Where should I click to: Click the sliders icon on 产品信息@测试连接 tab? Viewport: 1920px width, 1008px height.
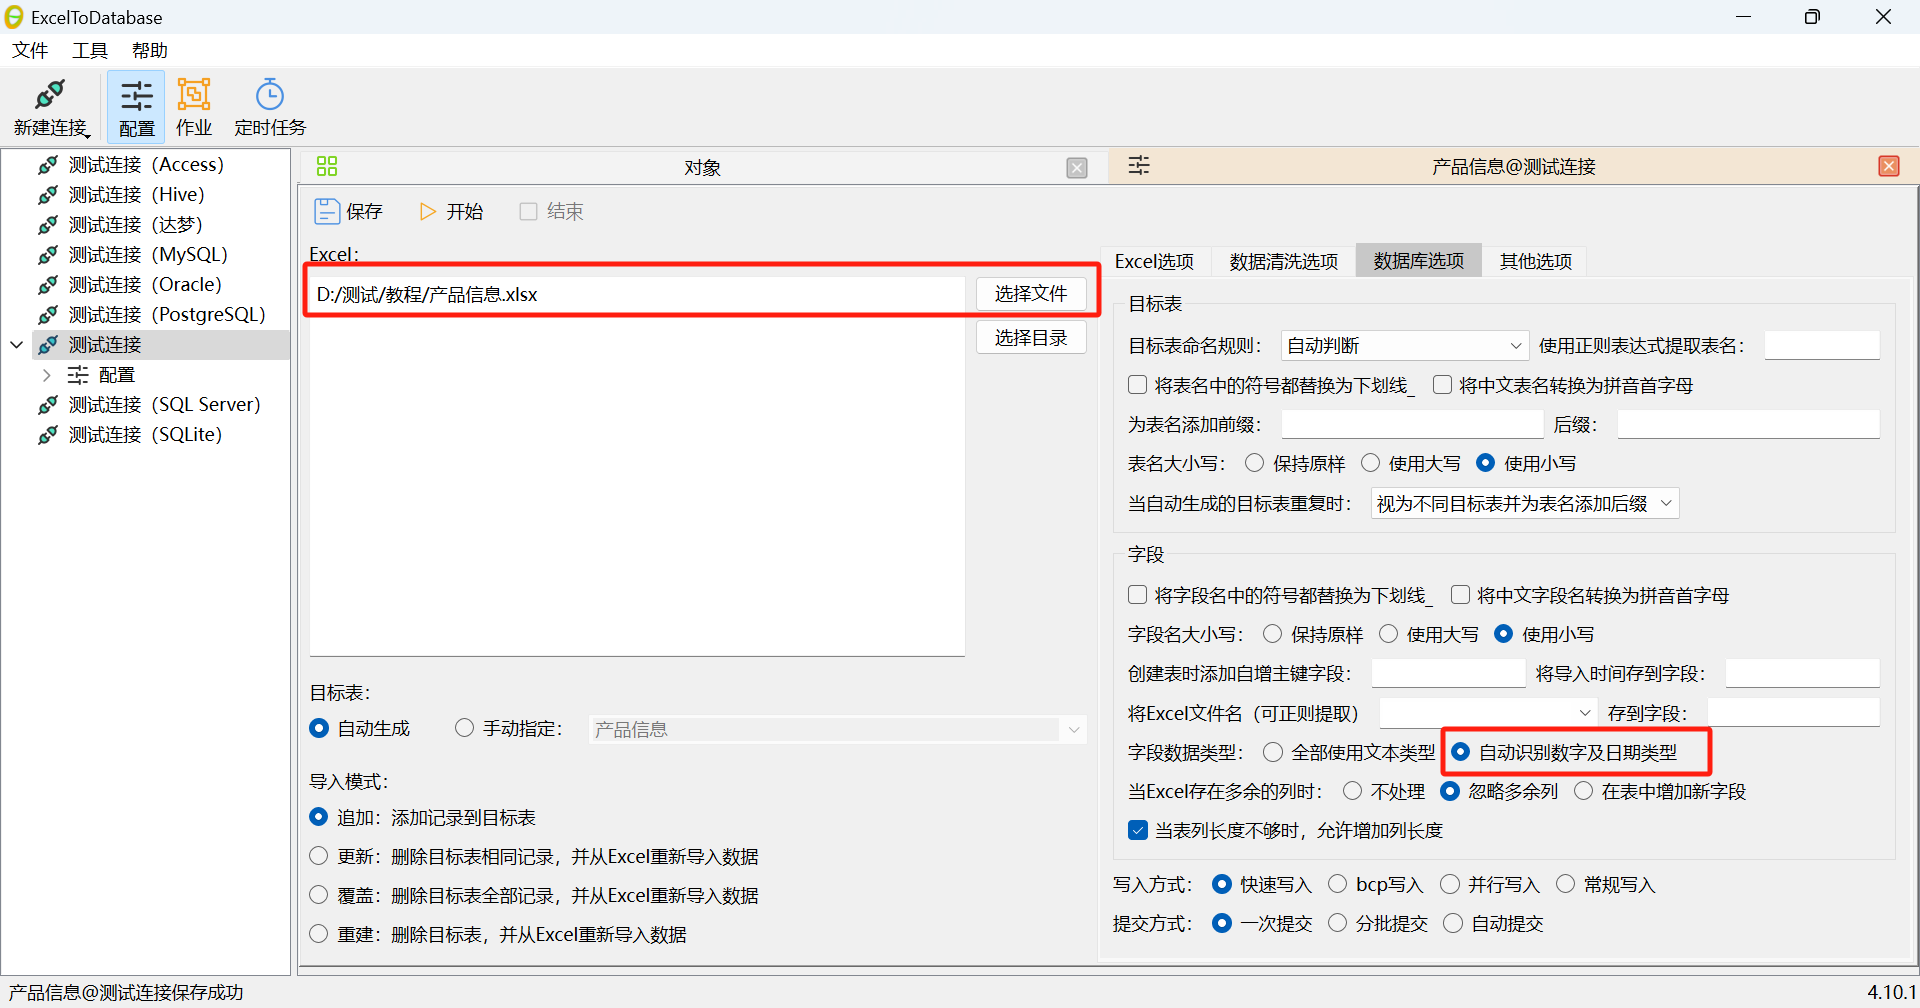coord(1139,166)
